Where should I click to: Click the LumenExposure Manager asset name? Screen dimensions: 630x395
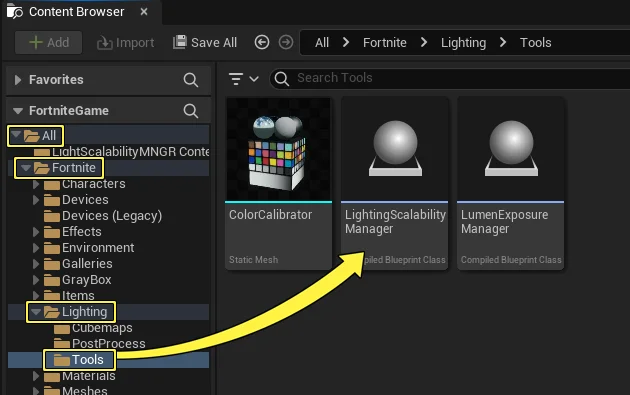[504, 222]
